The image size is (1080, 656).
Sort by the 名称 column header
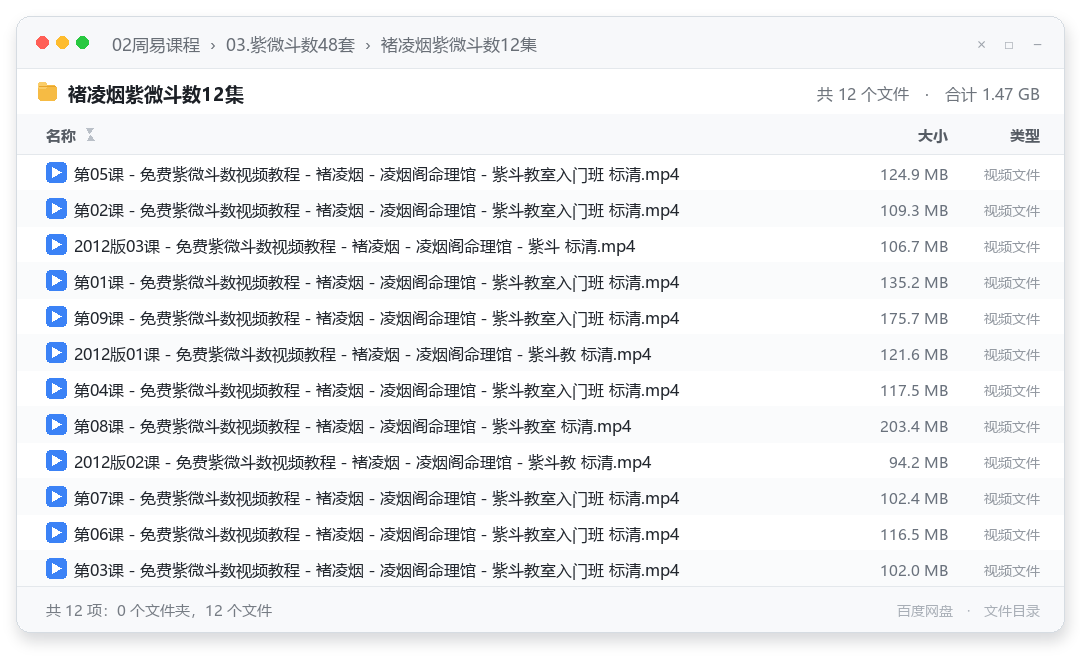[x=61, y=136]
